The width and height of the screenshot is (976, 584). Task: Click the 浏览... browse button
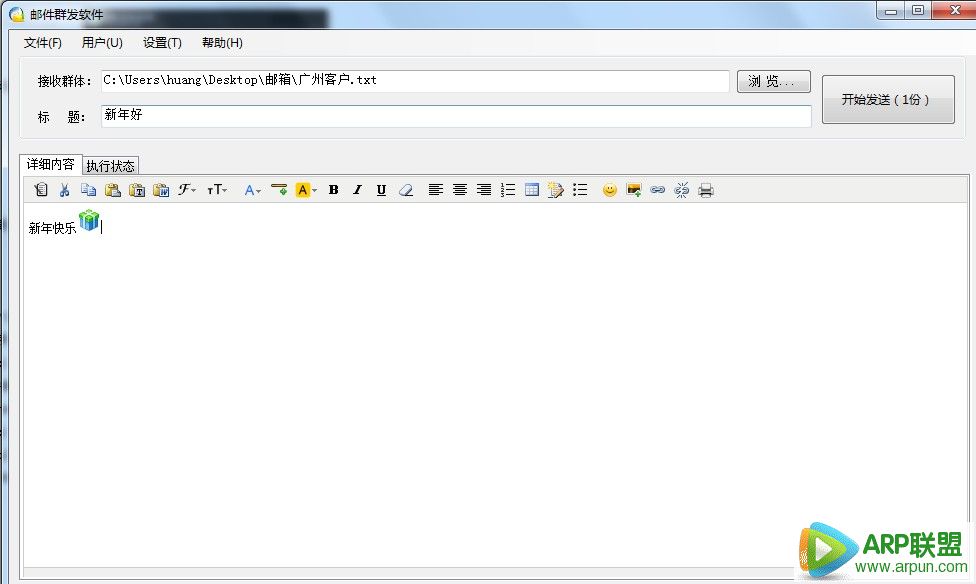[x=774, y=81]
